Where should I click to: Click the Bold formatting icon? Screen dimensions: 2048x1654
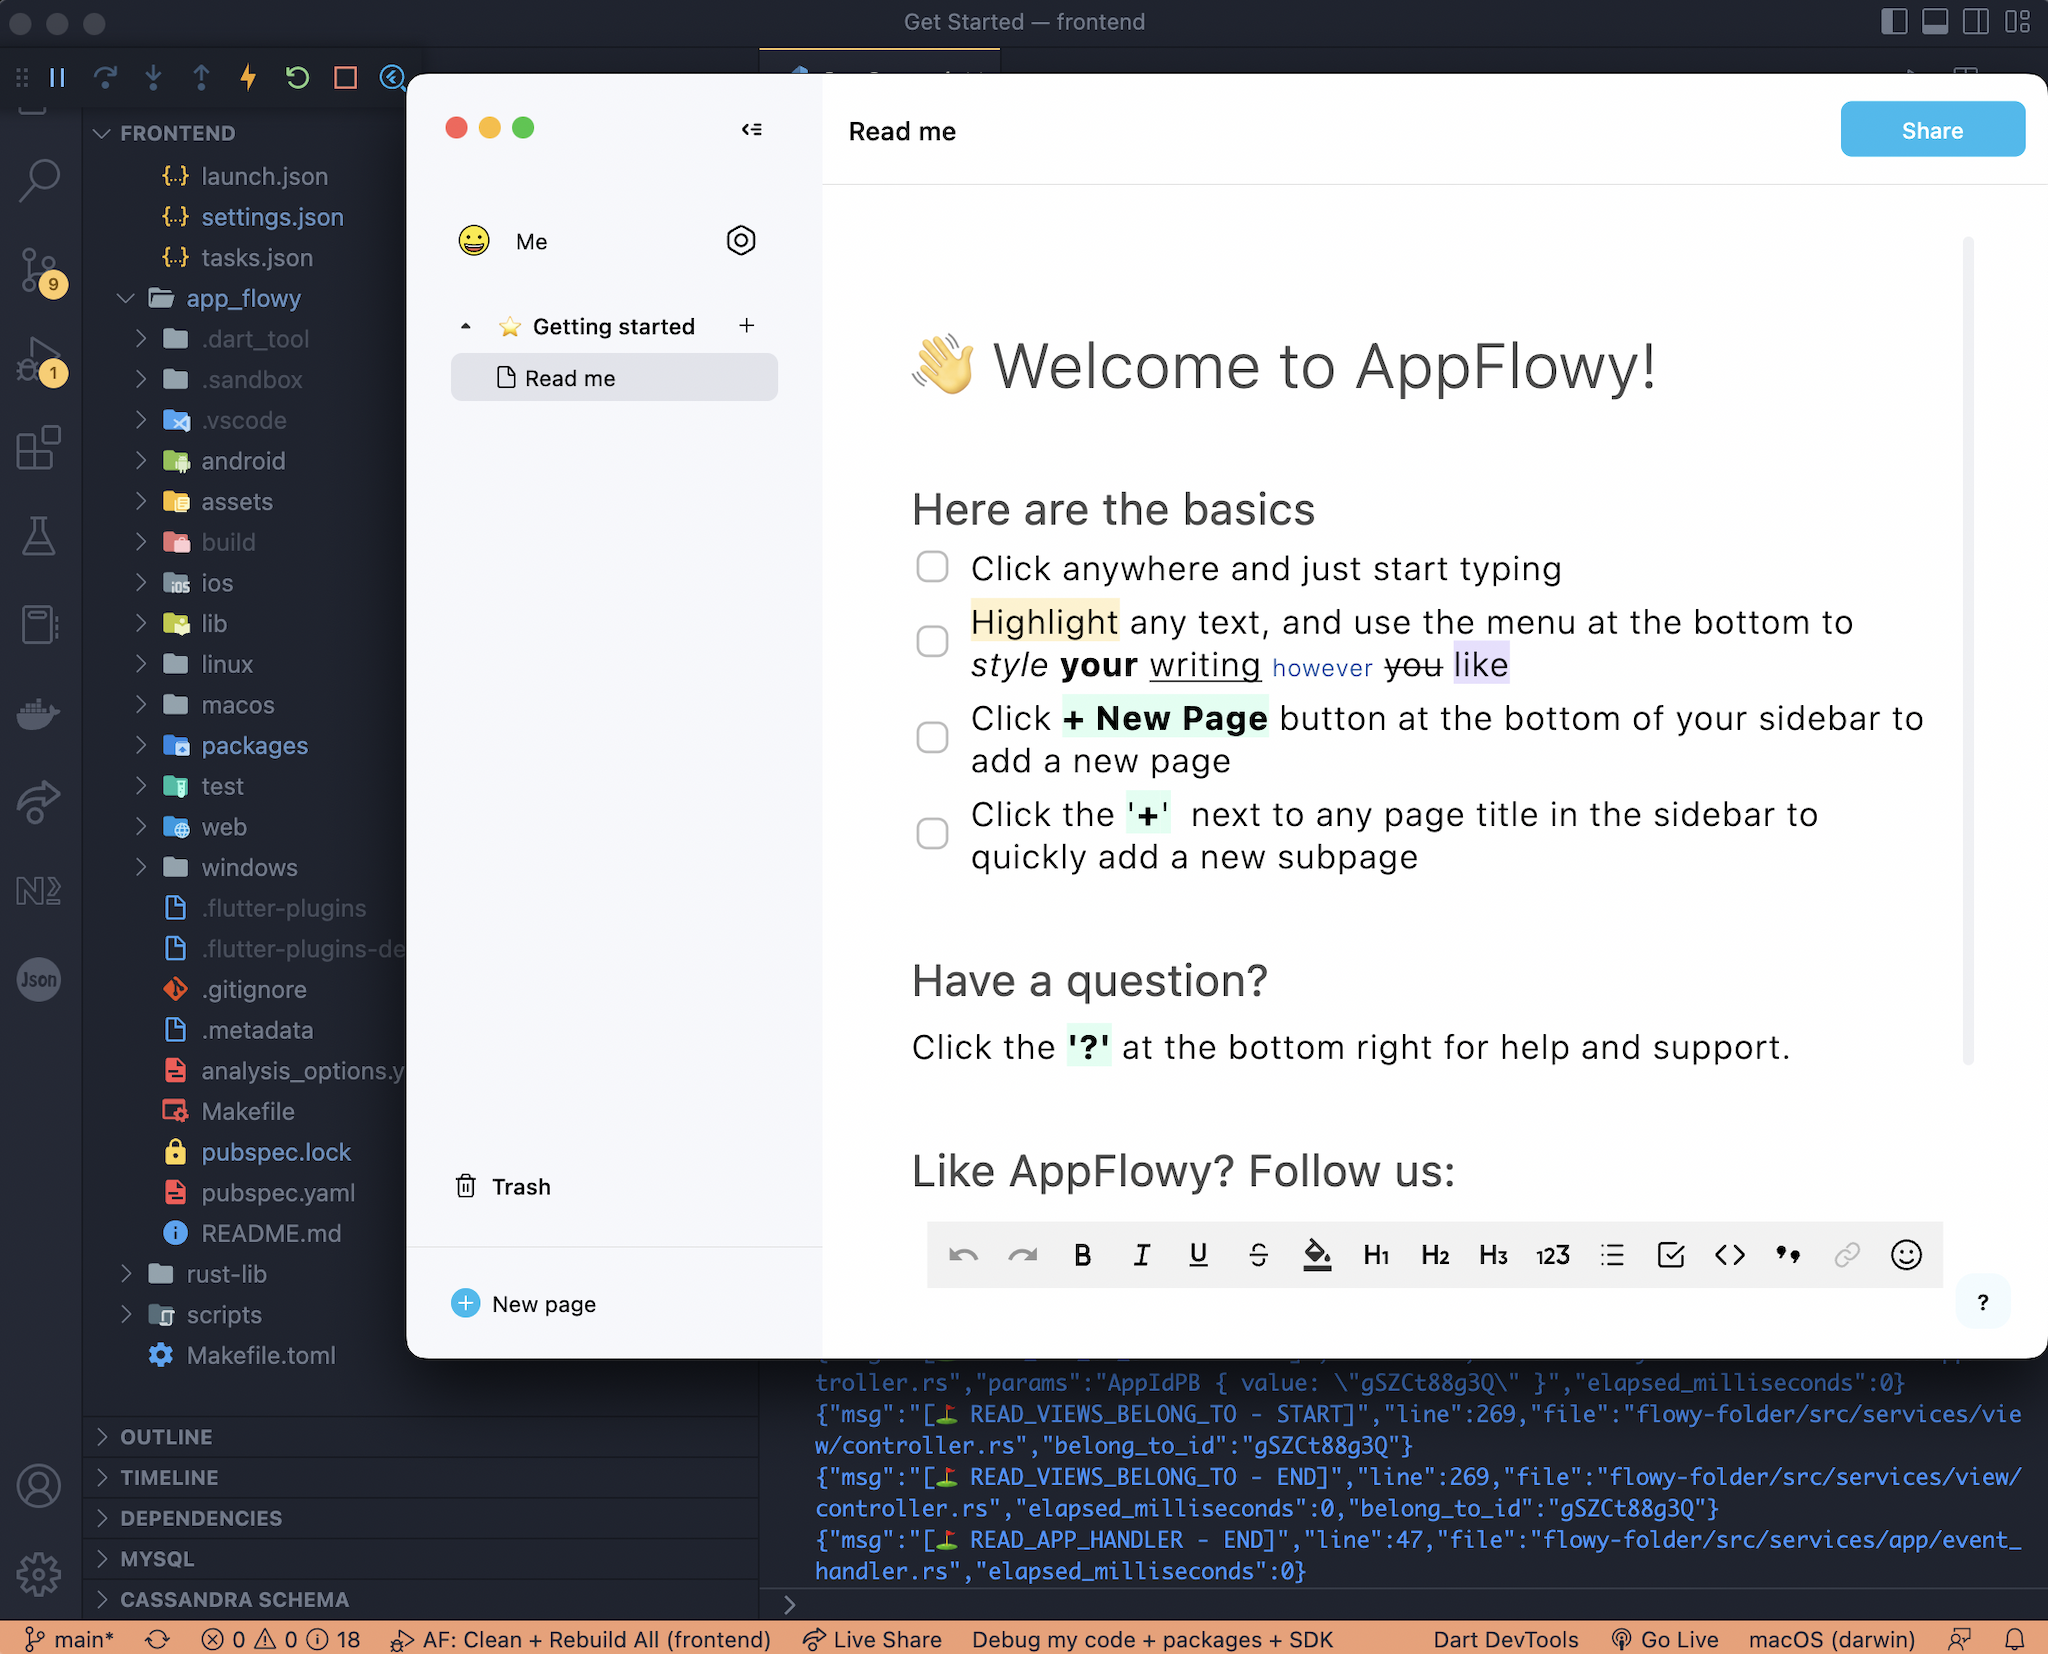pyautogui.click(x=1080, y=1256)
